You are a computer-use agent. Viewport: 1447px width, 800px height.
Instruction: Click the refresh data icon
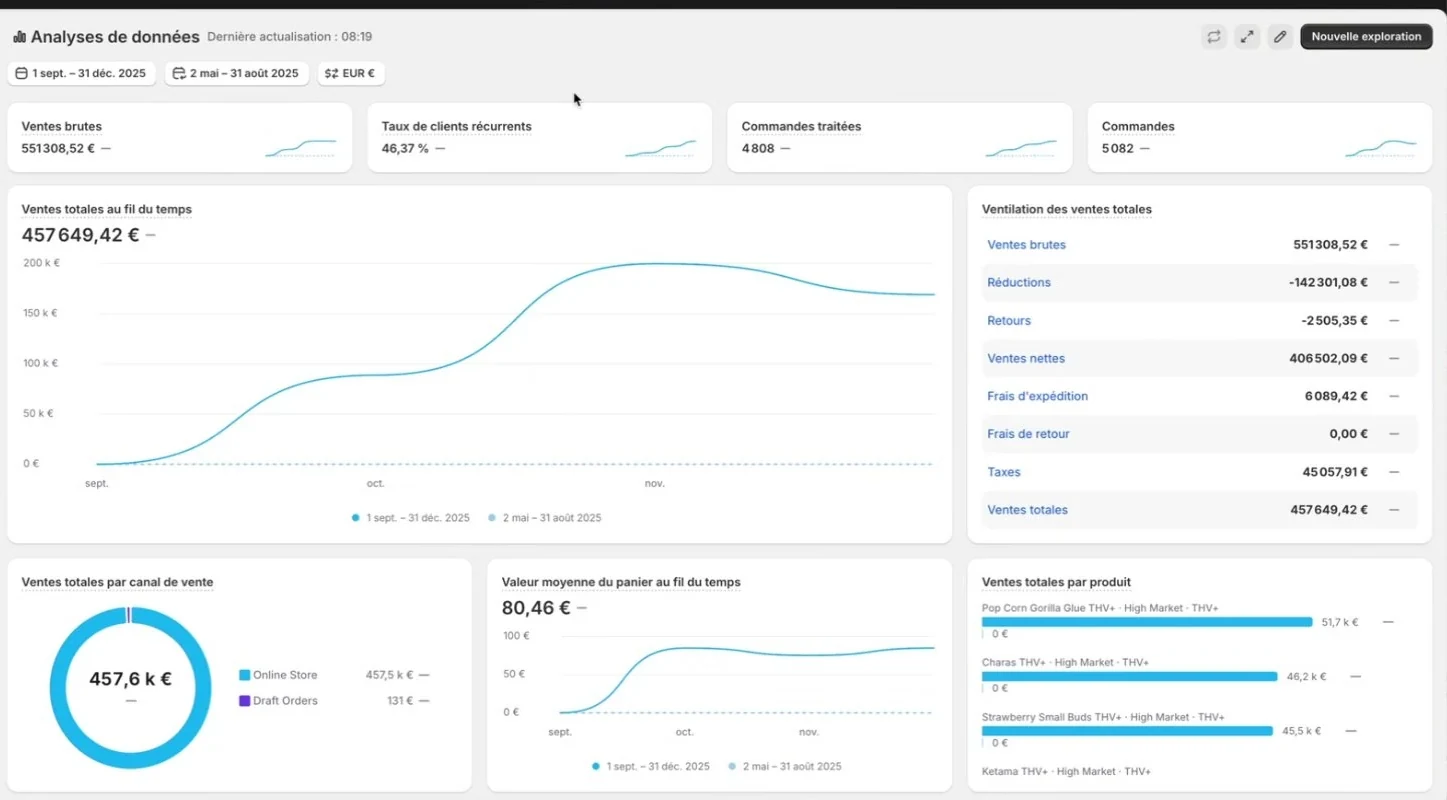(x=1214, y=37)
